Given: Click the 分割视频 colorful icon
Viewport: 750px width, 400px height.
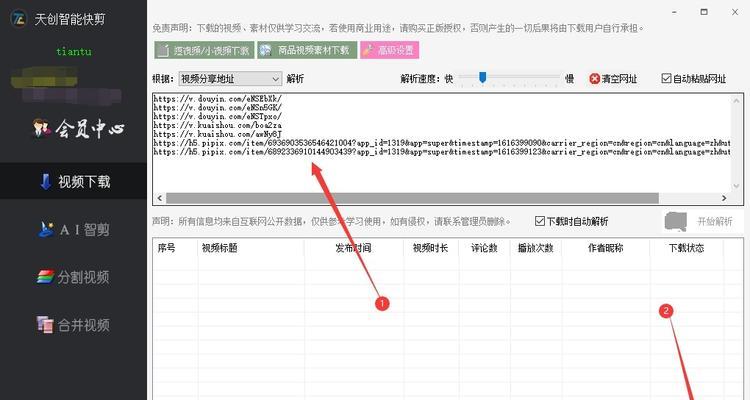Looking at the screenshot, I should (x=45, y=277).
